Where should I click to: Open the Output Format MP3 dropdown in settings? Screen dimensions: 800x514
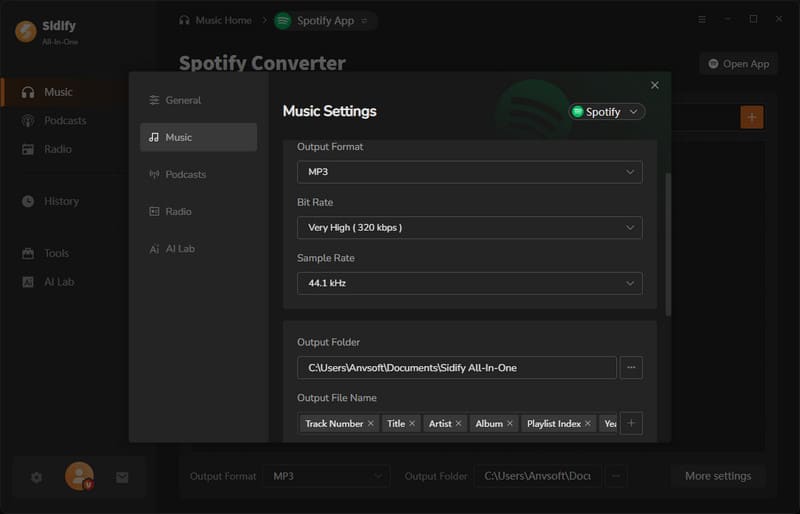[469, 172]
